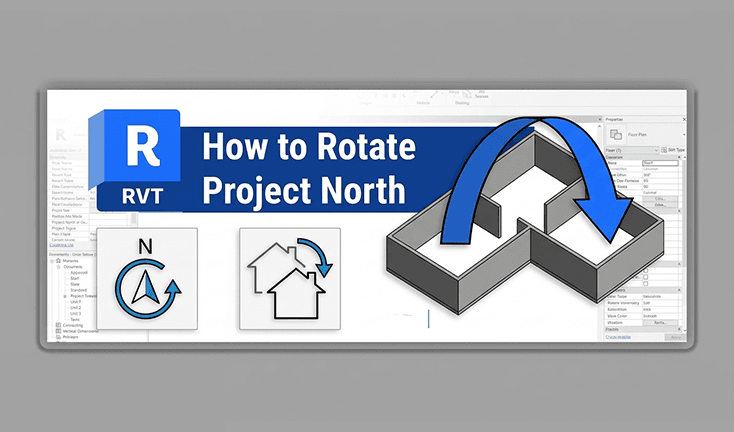Click the Apply button in Properties
The height and width of the screenshot is (432, 734).
point(675,337)
